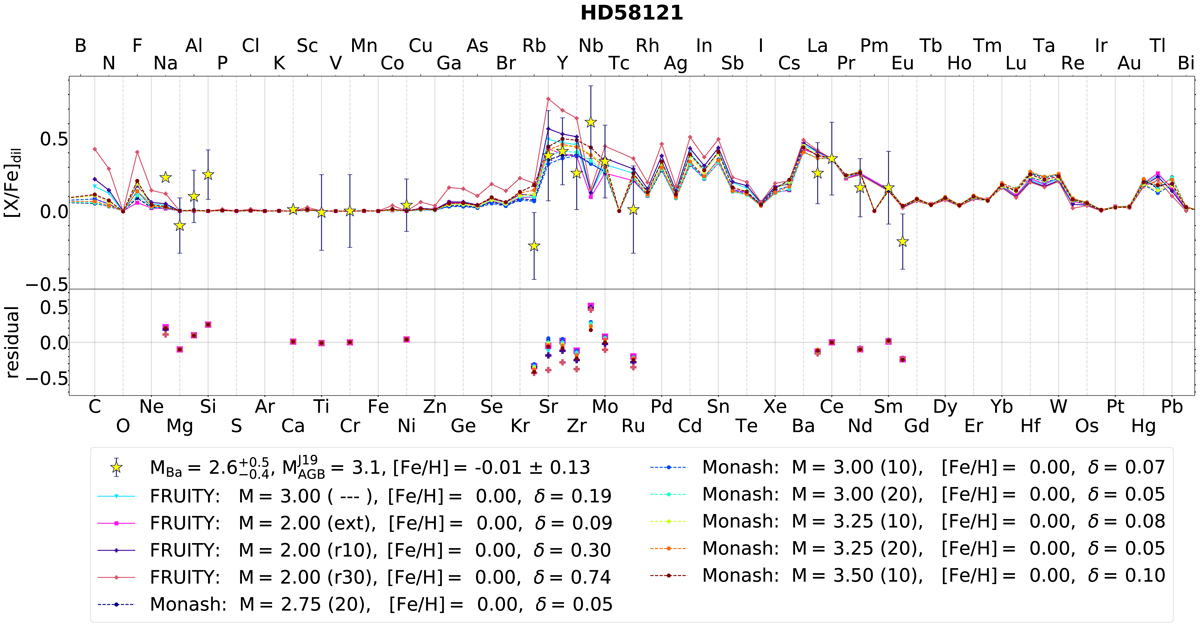The height and width of the screenshot is (626, 1200).
Task: Click the dark red Monash 3.50 (10) legend marker
Action: (667, 575)
